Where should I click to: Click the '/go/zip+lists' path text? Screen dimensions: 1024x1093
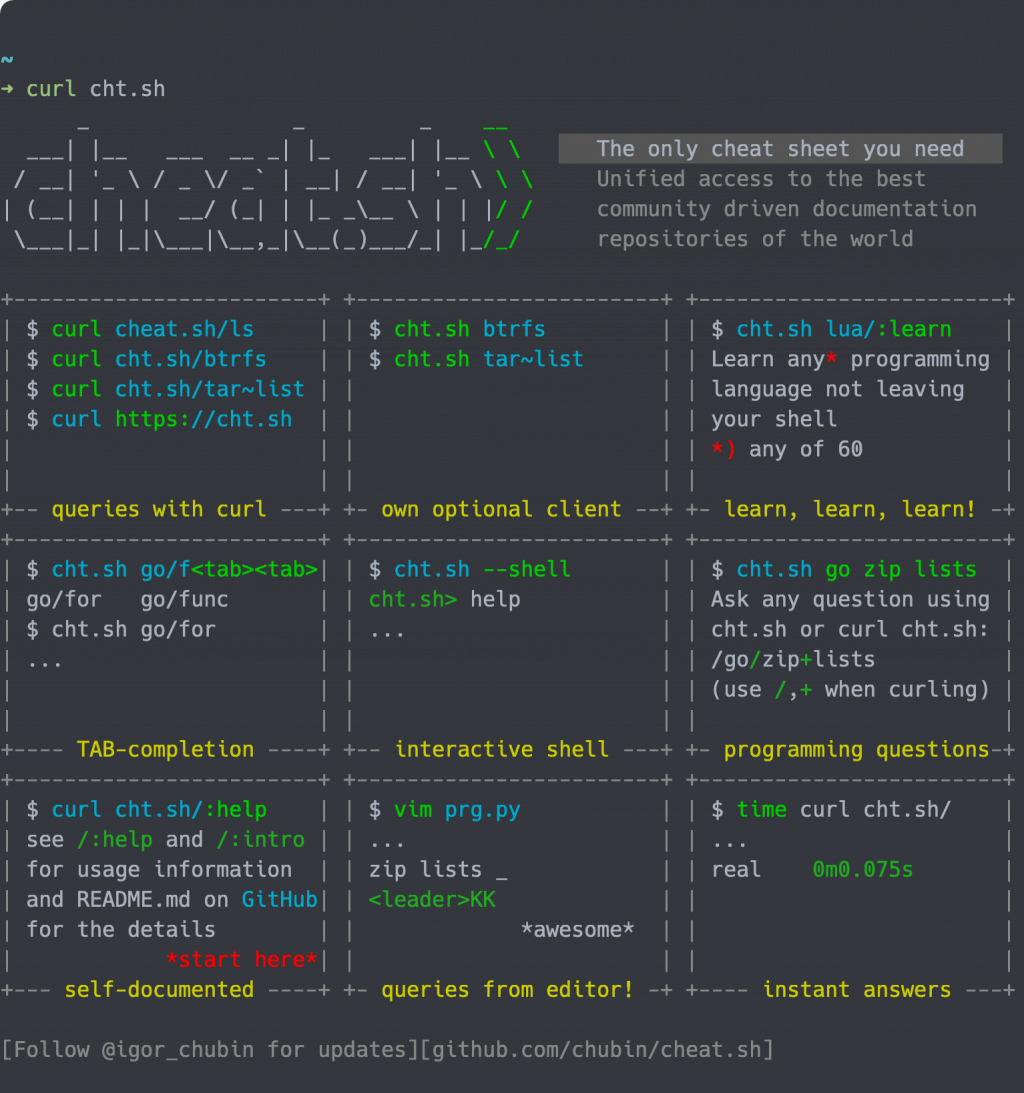coord(793,659)
